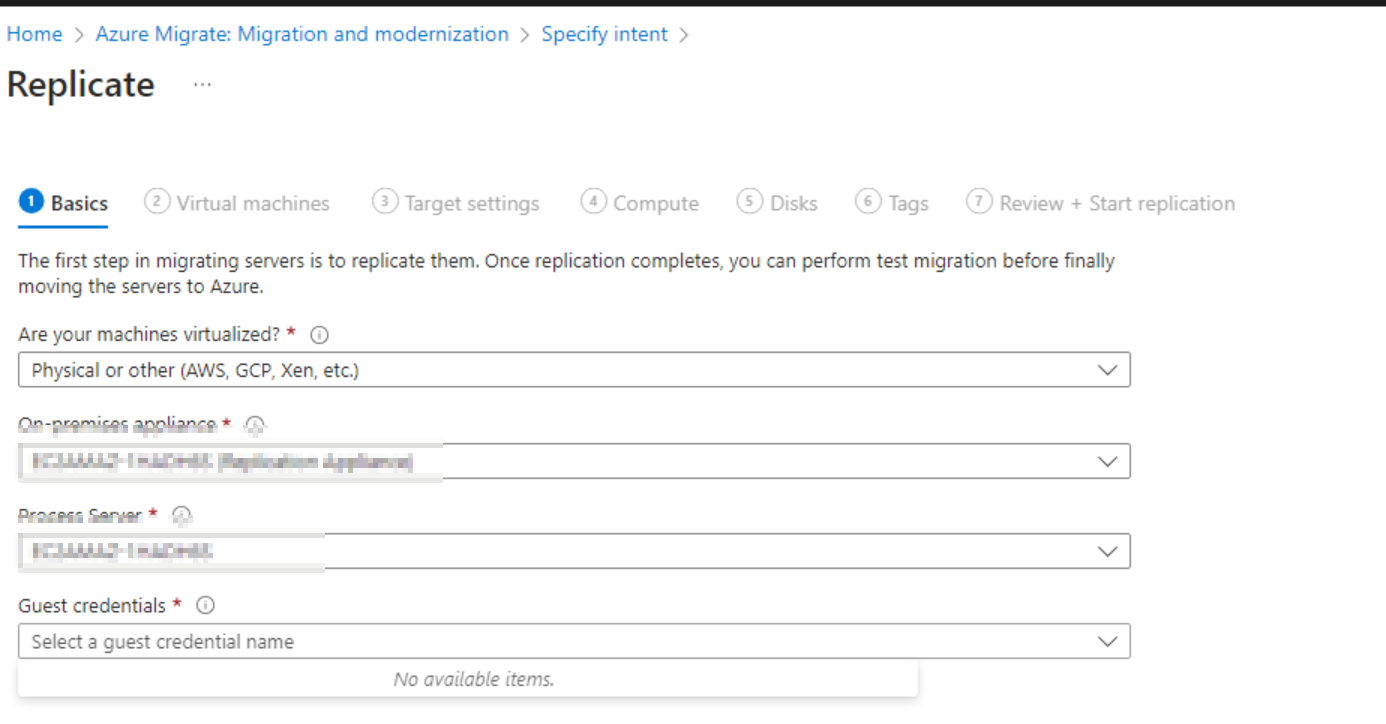Open the Target settings tab

[470, 202]
